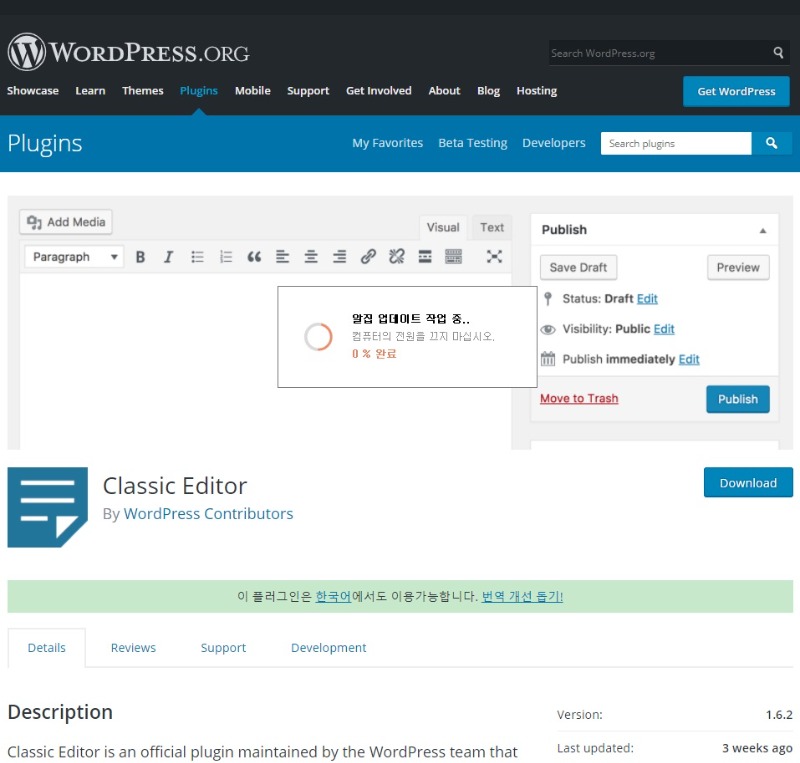Click the plugin search magnifier button
This screenshot has height=763, width=800.
point(771,143)
